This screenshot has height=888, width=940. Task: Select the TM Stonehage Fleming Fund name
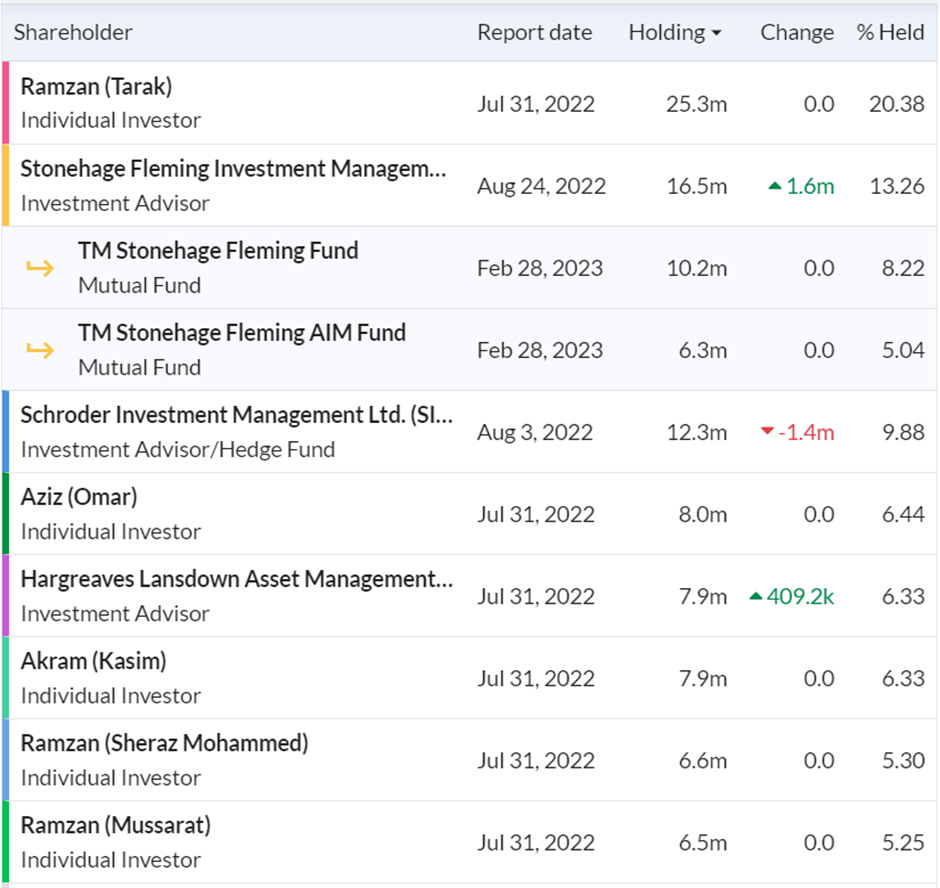click(x=218, y=251)
